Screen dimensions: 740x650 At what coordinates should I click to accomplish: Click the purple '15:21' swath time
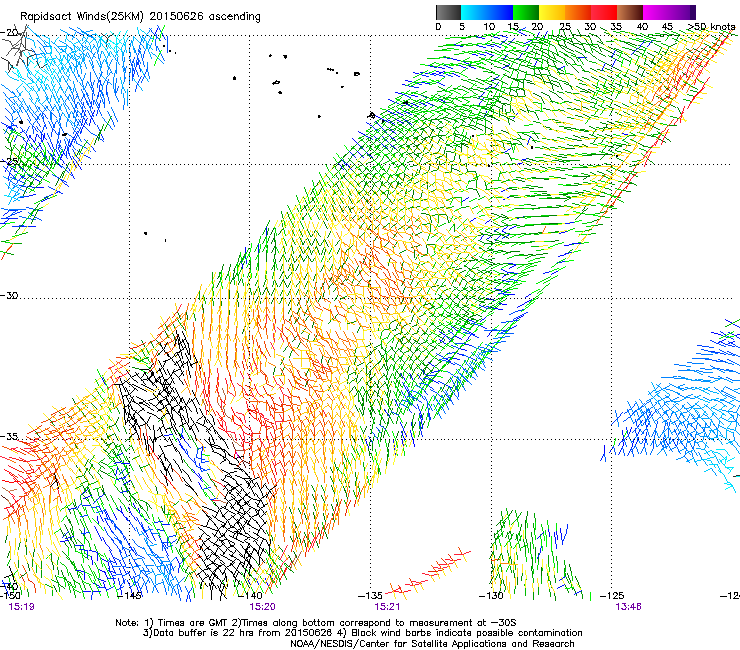387,607
